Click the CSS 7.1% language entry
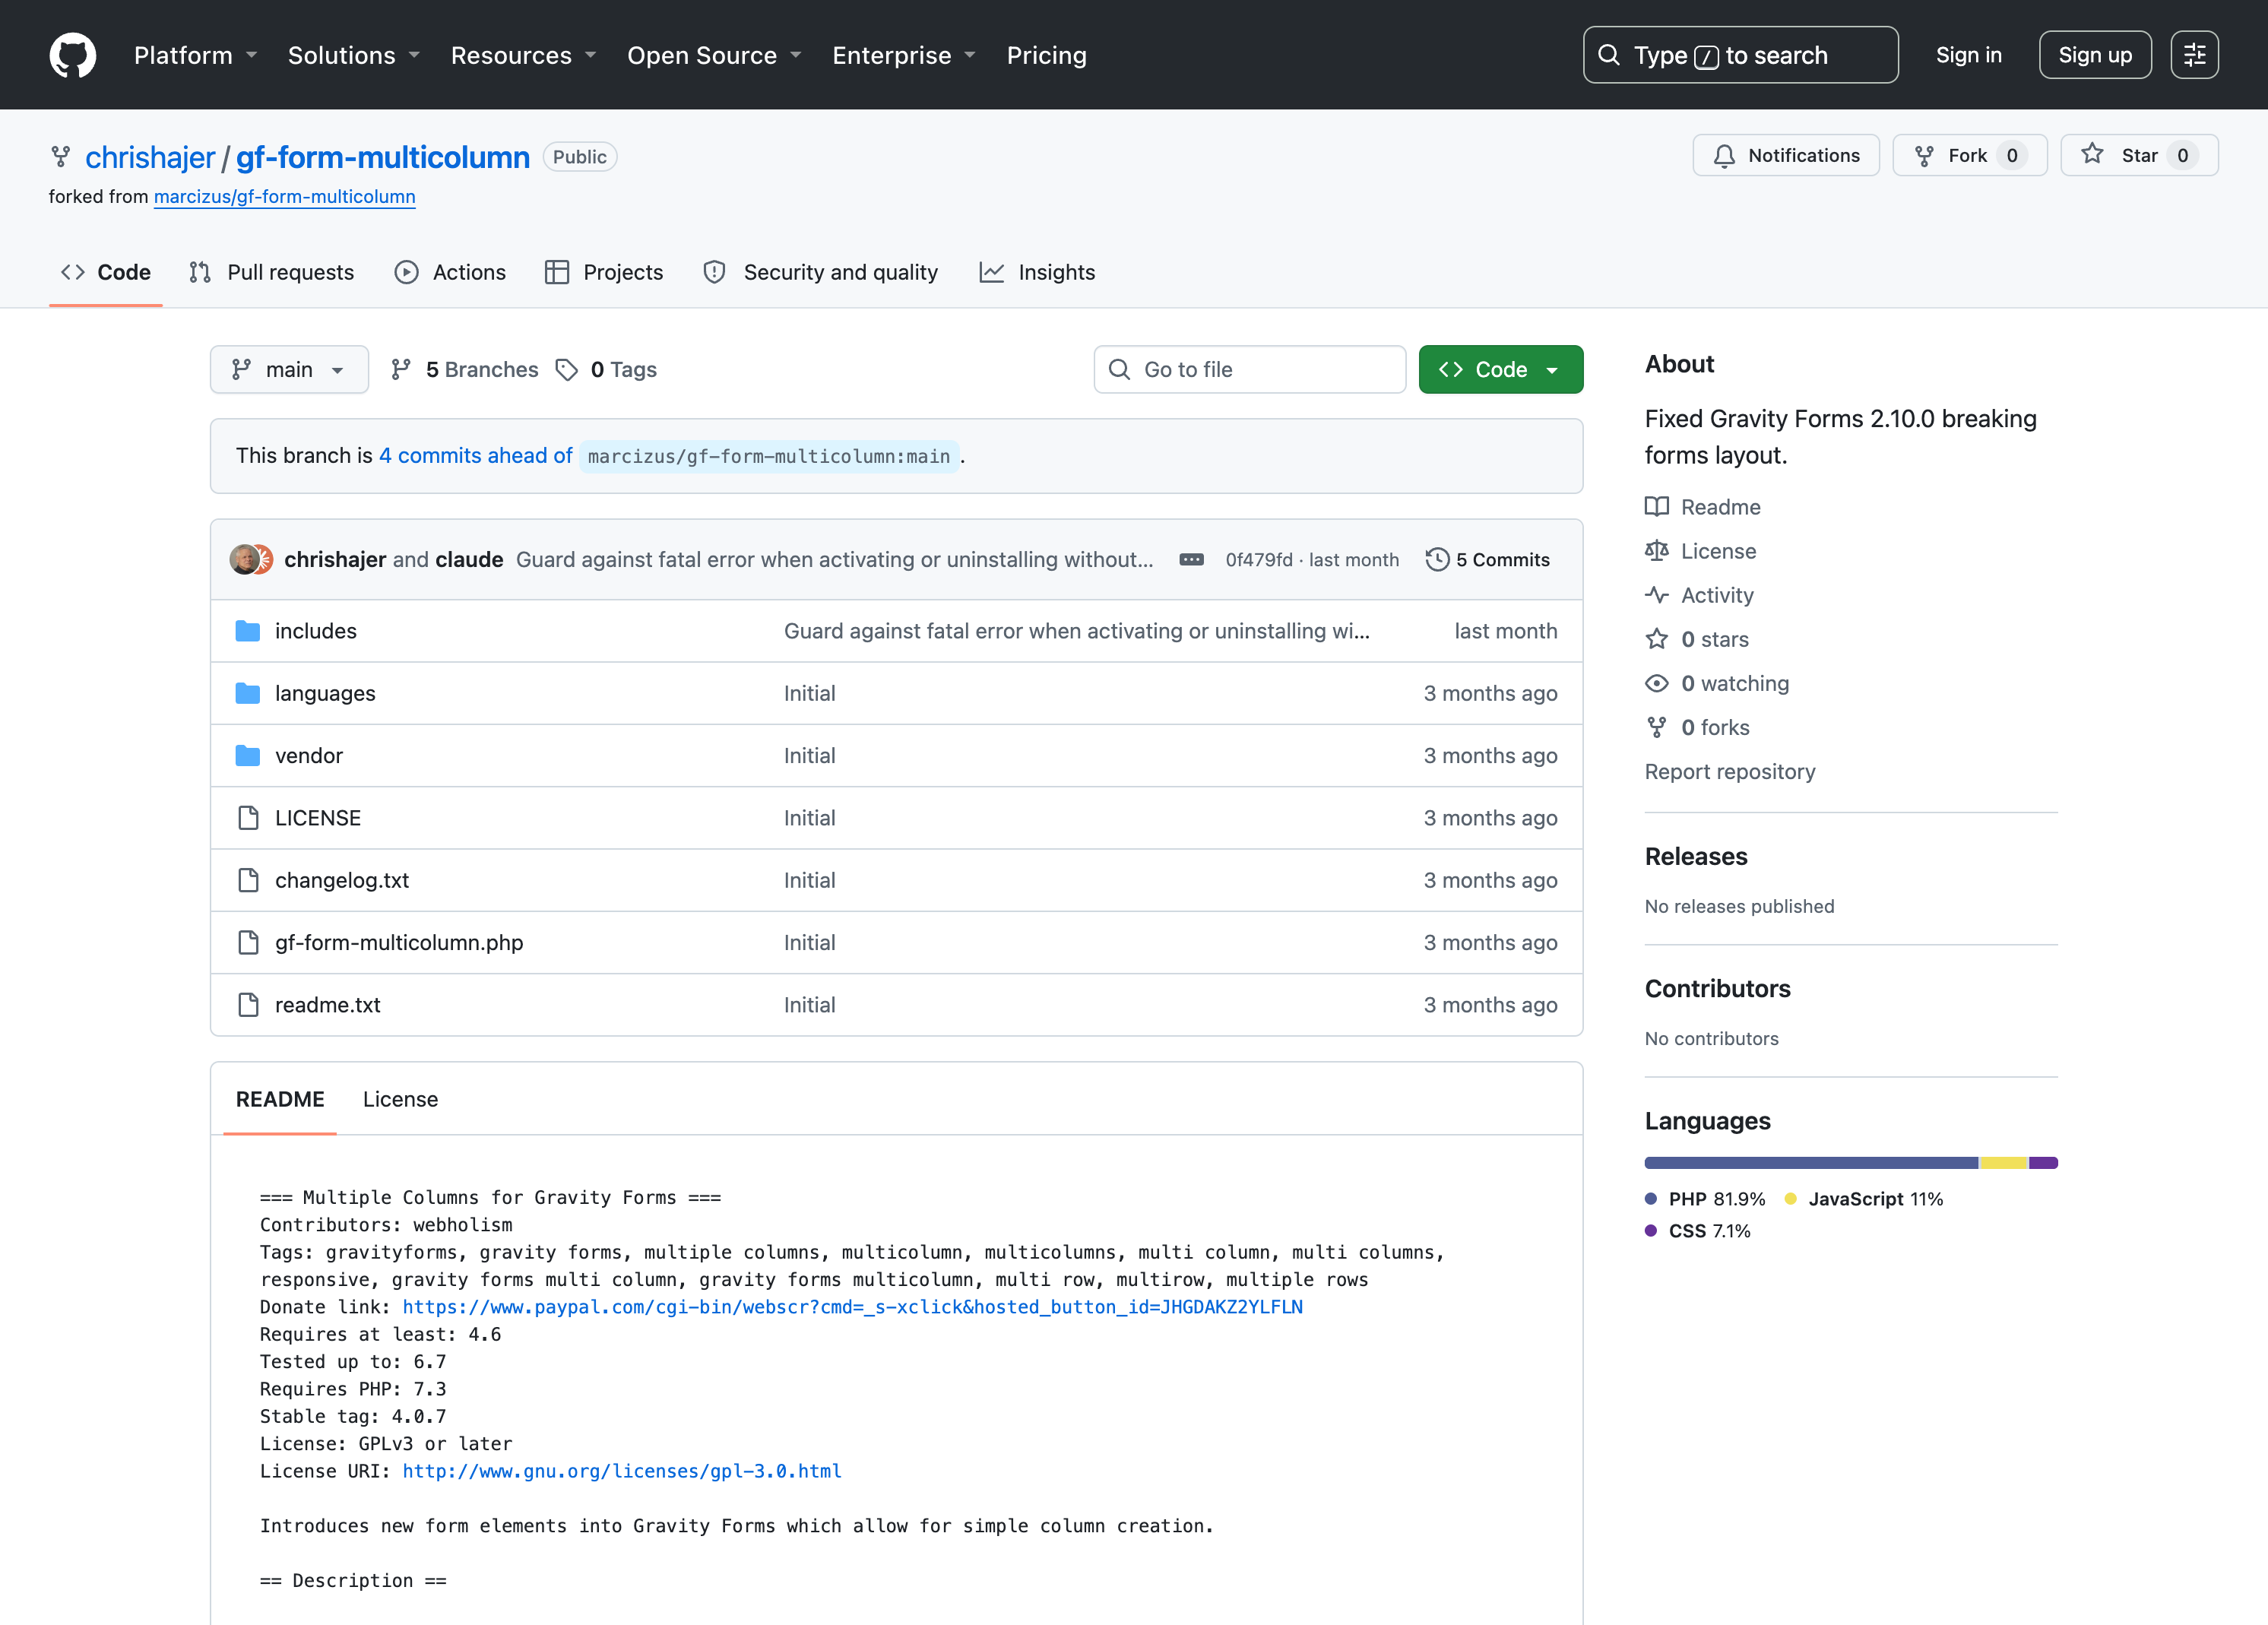Screen dimensions: 2268x1625 coord(1697,1231)
